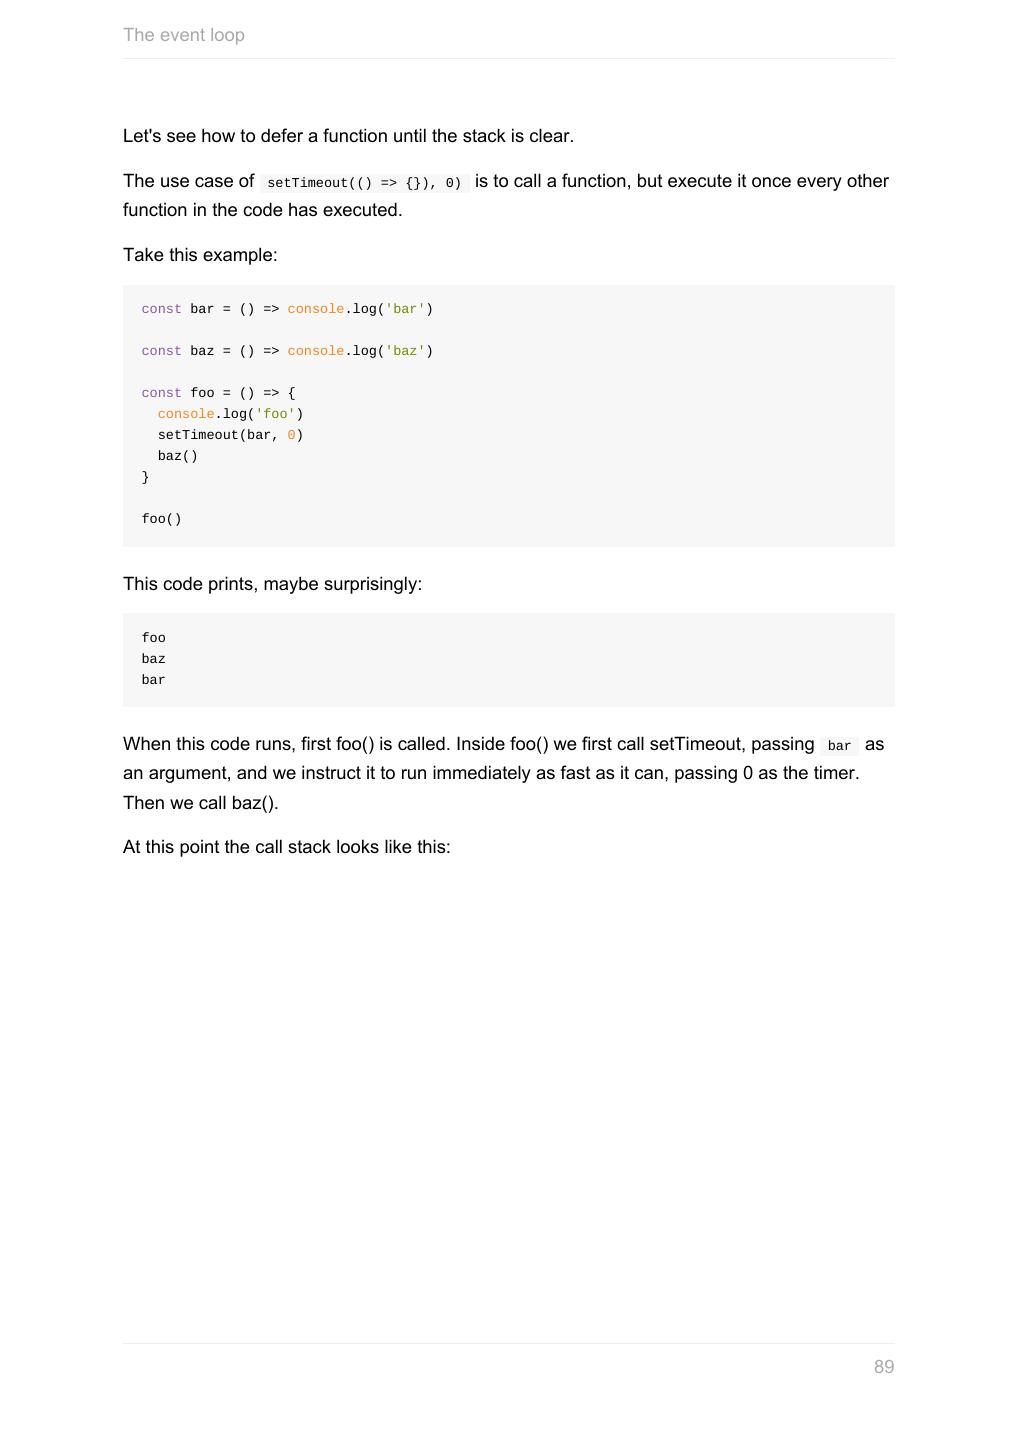Click the "baz" line in the output block
Screen dimensions: 1019x1440
pyautogui.click(x=154, y=659)
